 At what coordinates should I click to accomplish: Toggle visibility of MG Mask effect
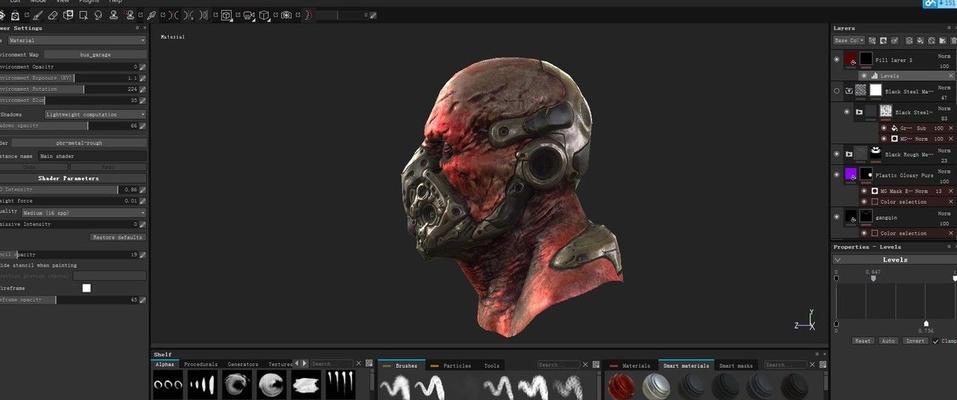(x=864, y=191)
